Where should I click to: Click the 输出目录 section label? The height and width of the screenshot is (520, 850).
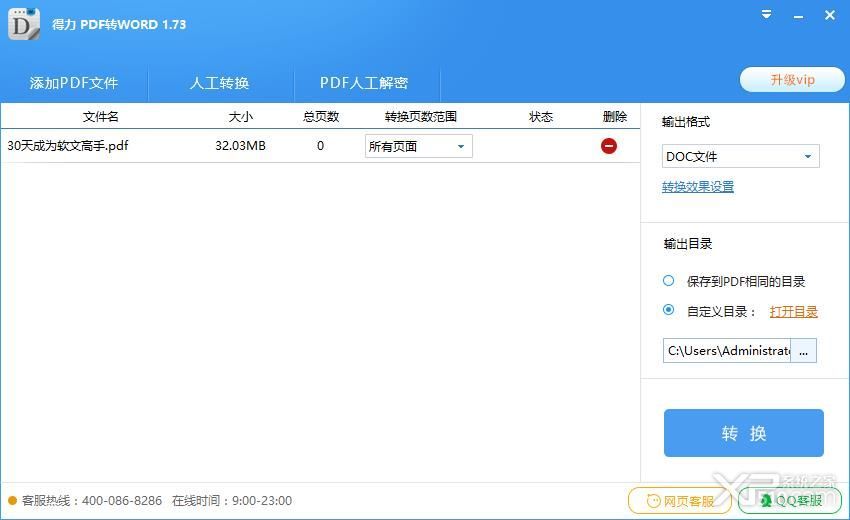[x=688, y=244]
